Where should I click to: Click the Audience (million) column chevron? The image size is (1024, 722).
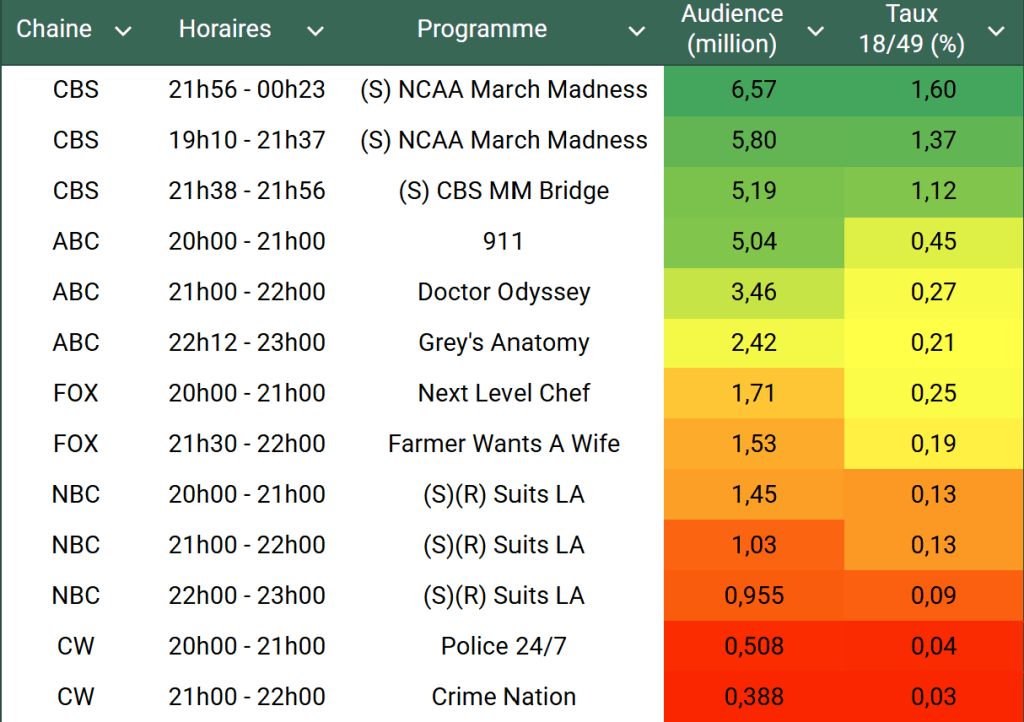(x=816, y=31)
